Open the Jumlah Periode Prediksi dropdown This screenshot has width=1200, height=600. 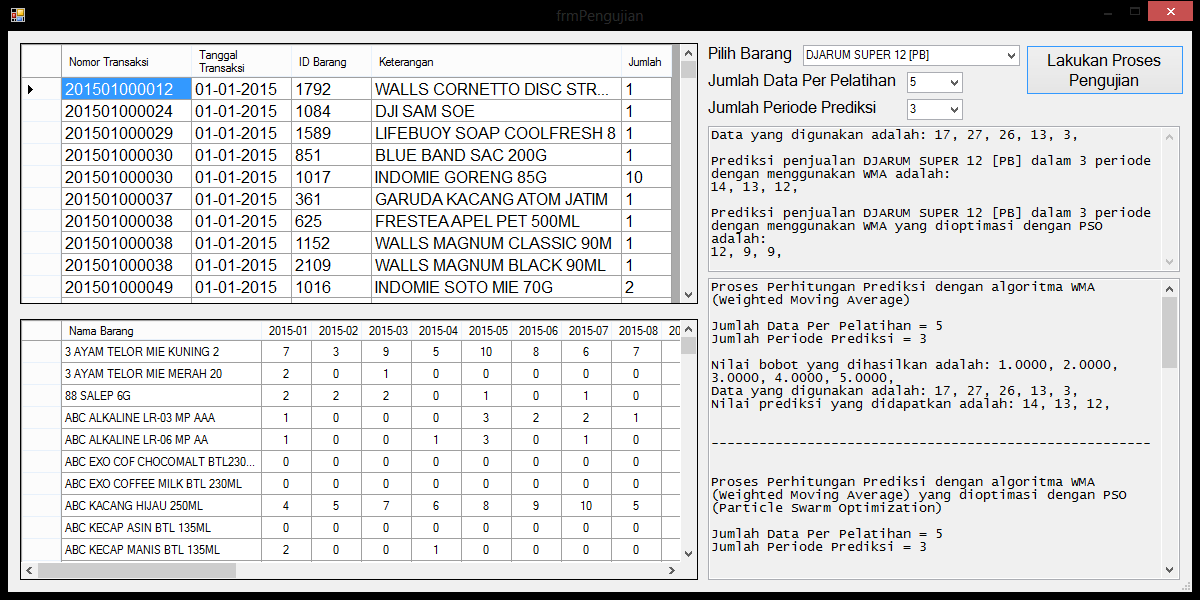point(953,109)
